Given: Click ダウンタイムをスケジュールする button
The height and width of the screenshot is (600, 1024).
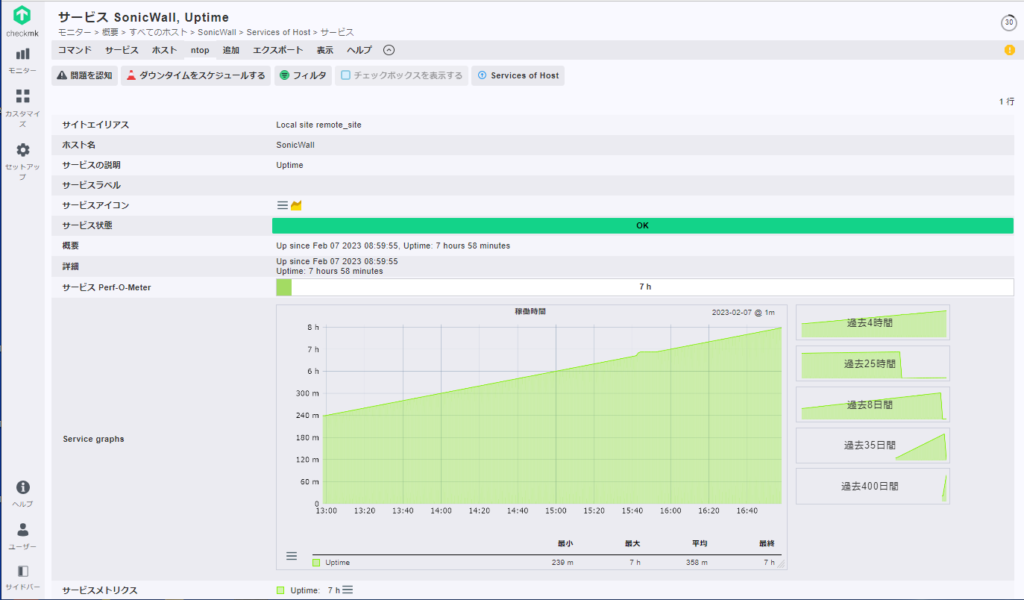Looking at the screenshot, I should [x=196, y=76].
